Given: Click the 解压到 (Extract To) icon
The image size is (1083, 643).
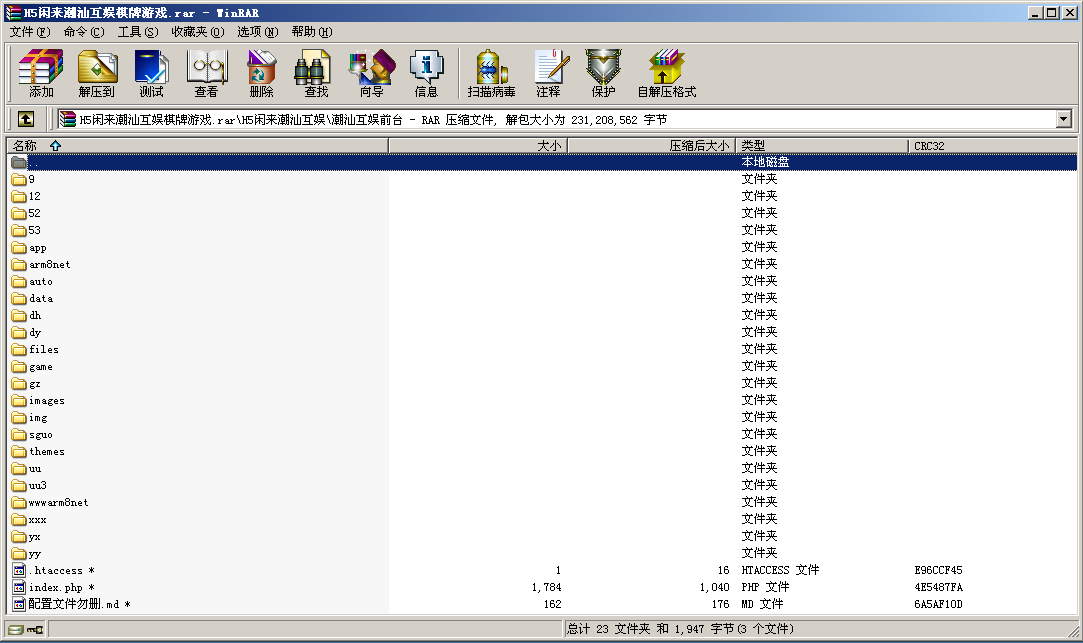Looking at the screenshot, I should point(96,74).
